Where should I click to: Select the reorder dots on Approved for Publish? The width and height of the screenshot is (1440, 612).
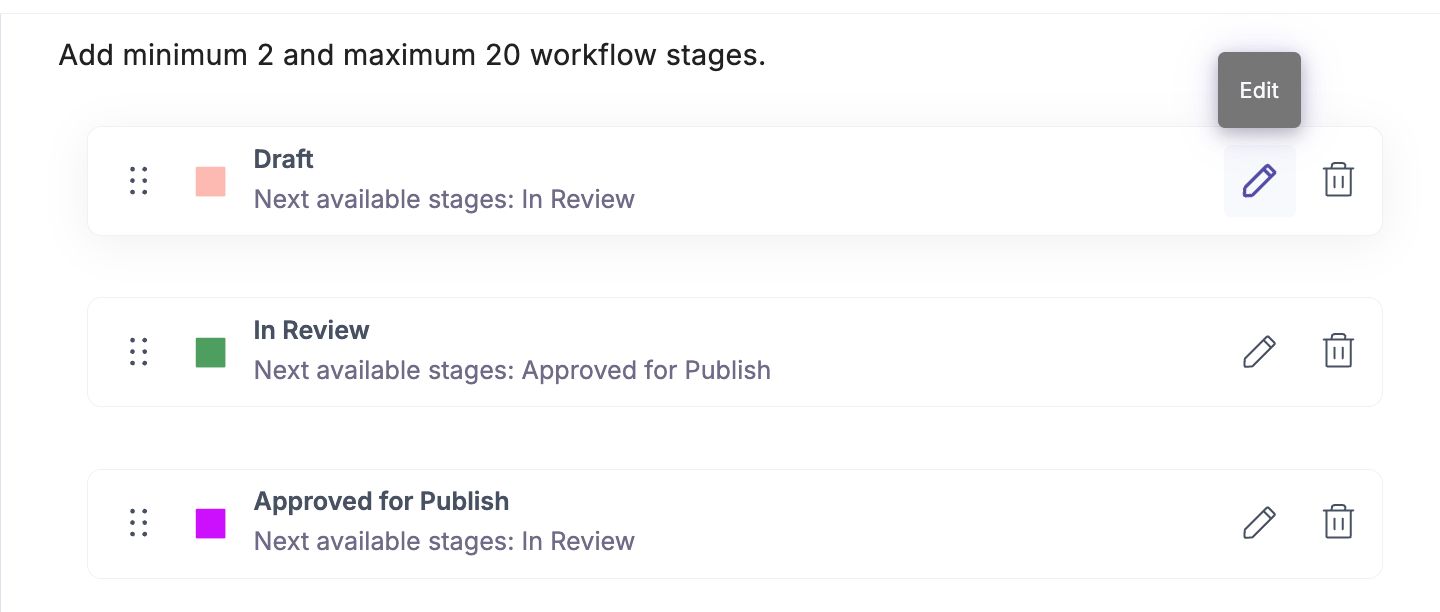139,522
